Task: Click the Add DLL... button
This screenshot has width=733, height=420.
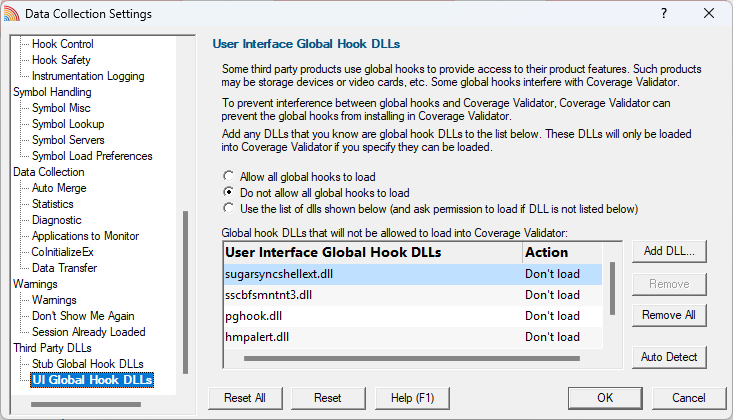Action: 669,251
